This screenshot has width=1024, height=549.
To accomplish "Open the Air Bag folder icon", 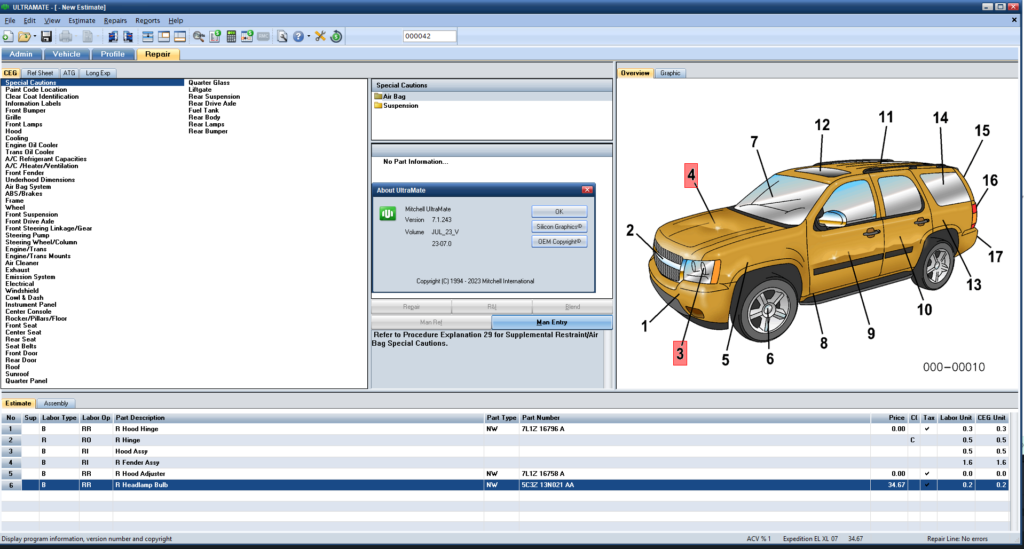I will click(x=378, y=97).
